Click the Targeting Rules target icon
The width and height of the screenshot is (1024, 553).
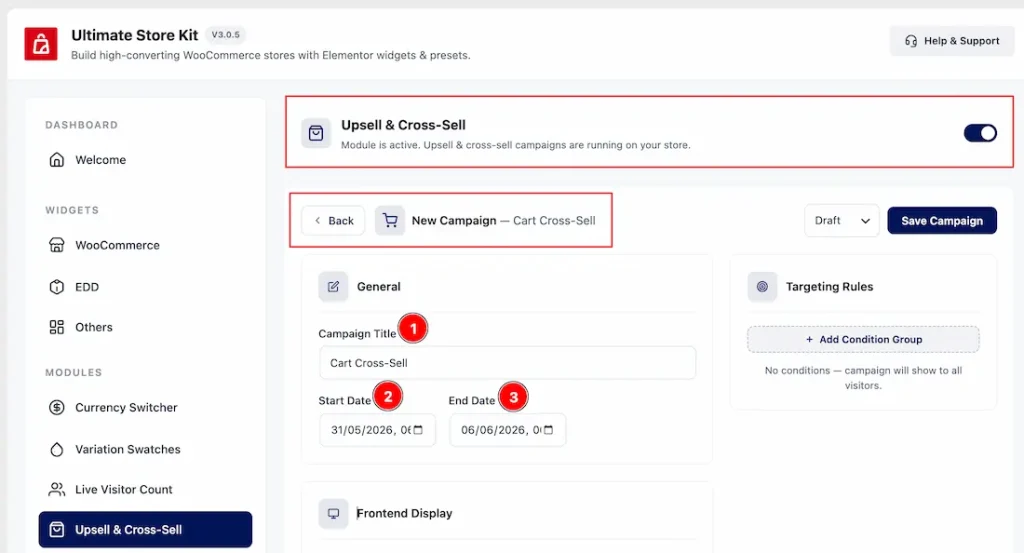click(762, 287)
